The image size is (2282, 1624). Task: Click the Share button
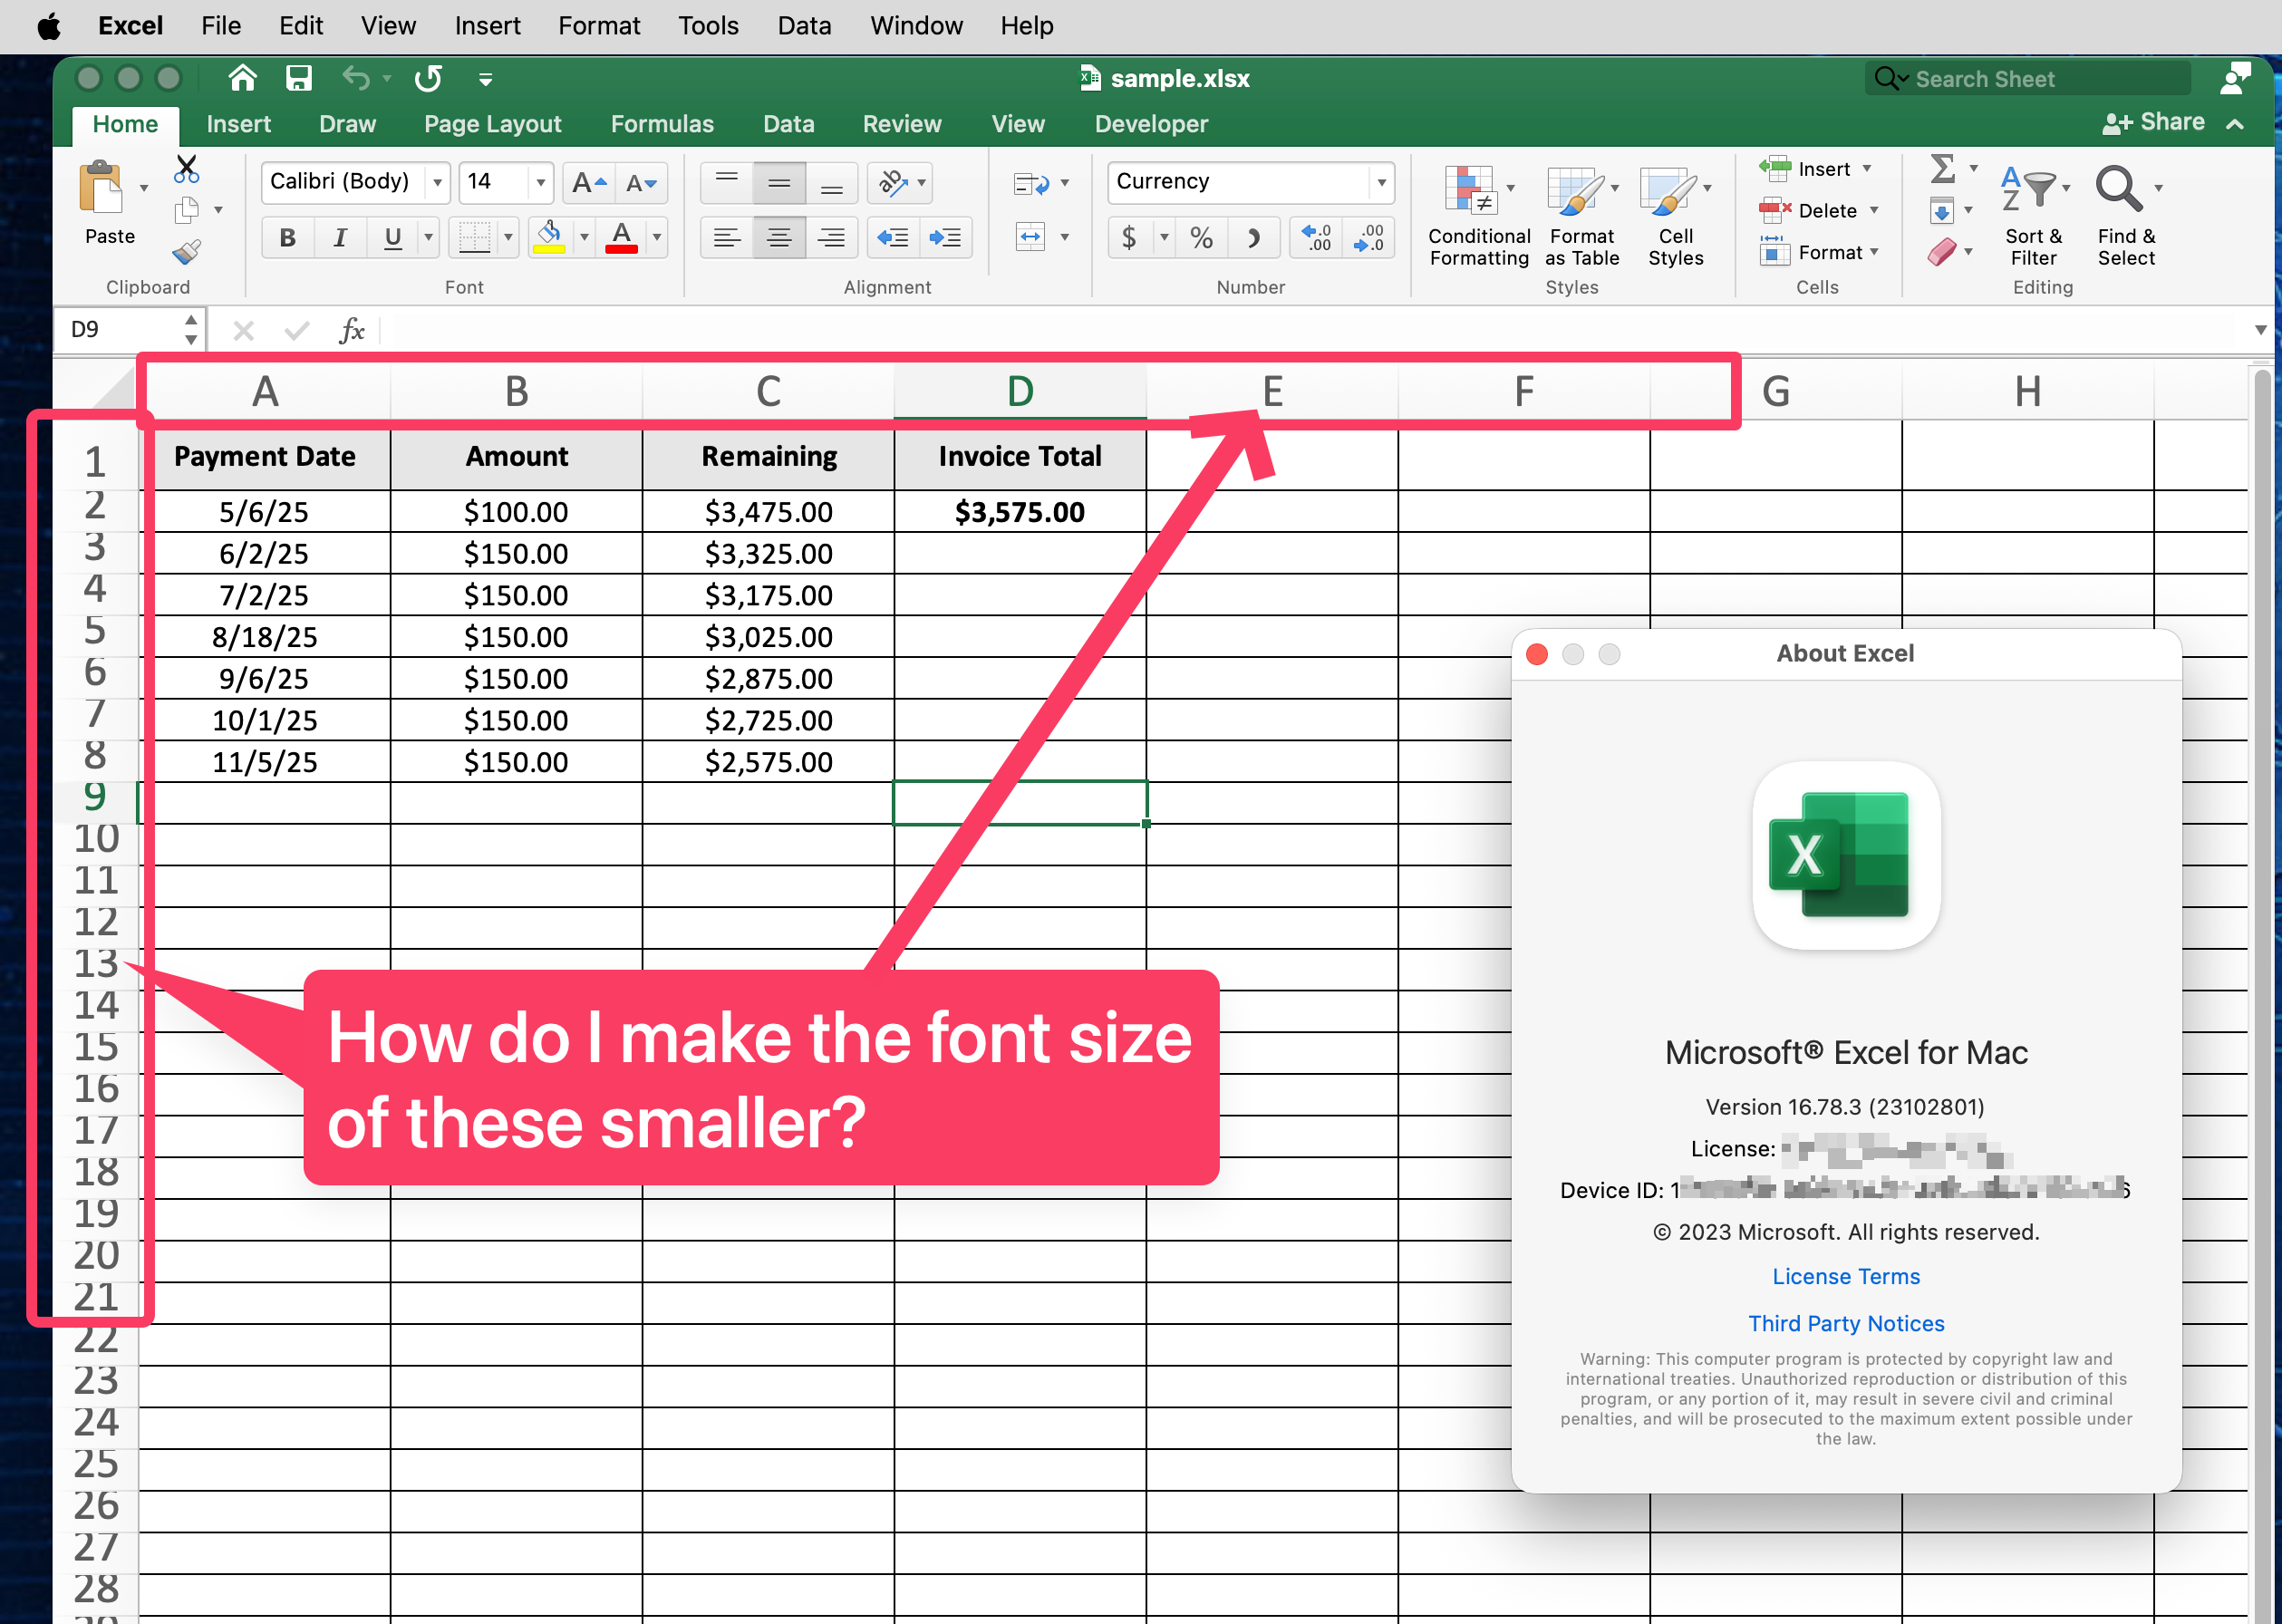[x=2153, y=122]
